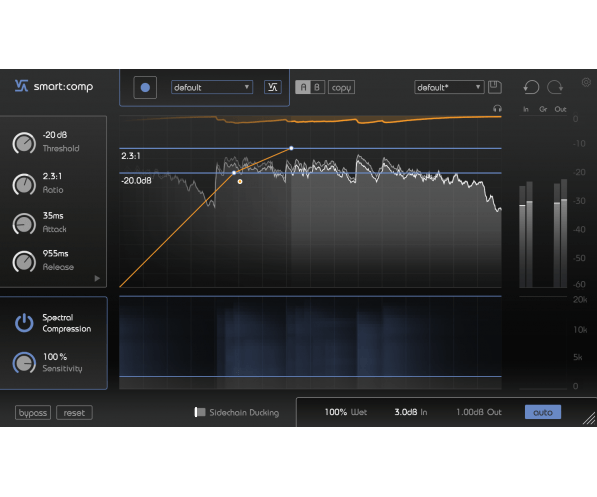
Task: Click the smart compression logo button
Action: tap(273, 87)
